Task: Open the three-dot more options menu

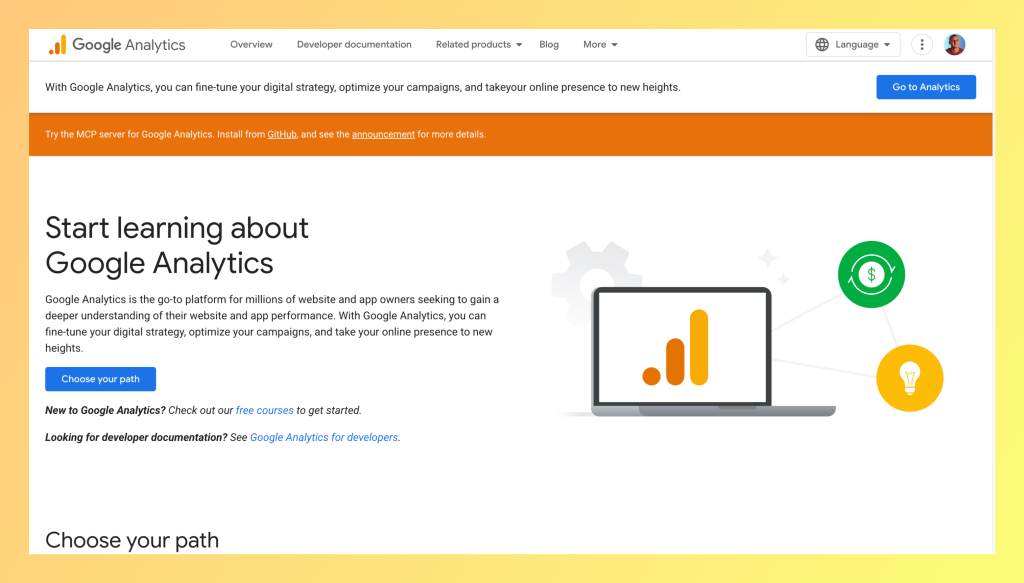Action: click(x=922, y=45)
